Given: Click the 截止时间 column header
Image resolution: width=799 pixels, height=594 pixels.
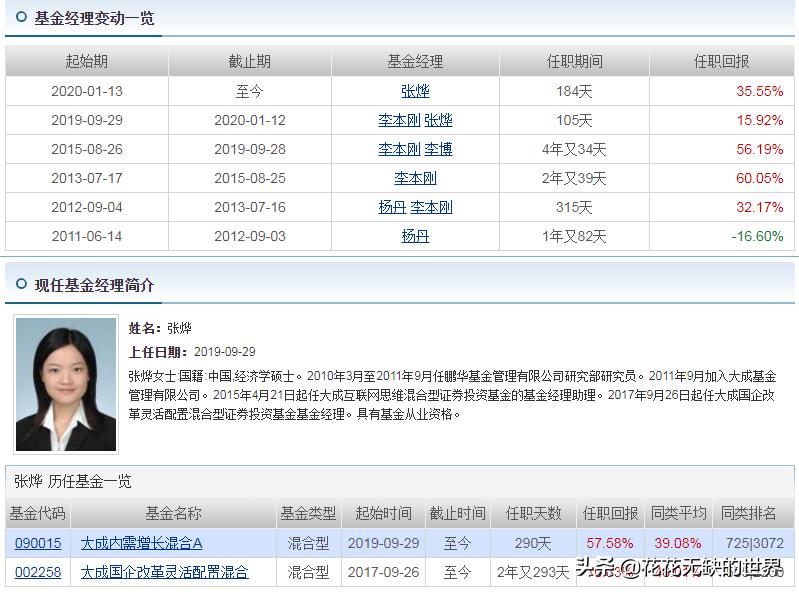Looking at the screenshot, I should [457, 514].
